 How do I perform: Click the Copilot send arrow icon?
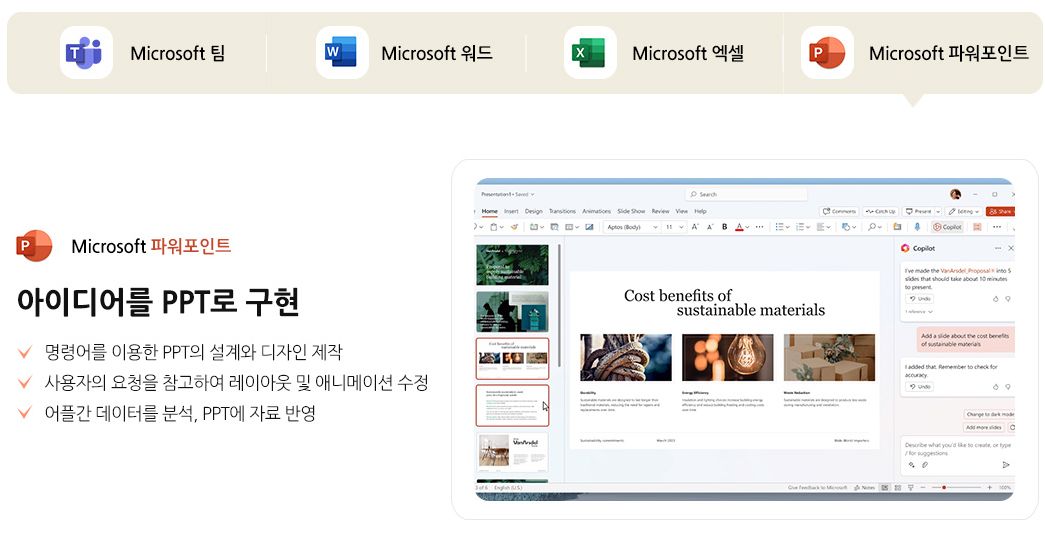tap(1006, 464)
